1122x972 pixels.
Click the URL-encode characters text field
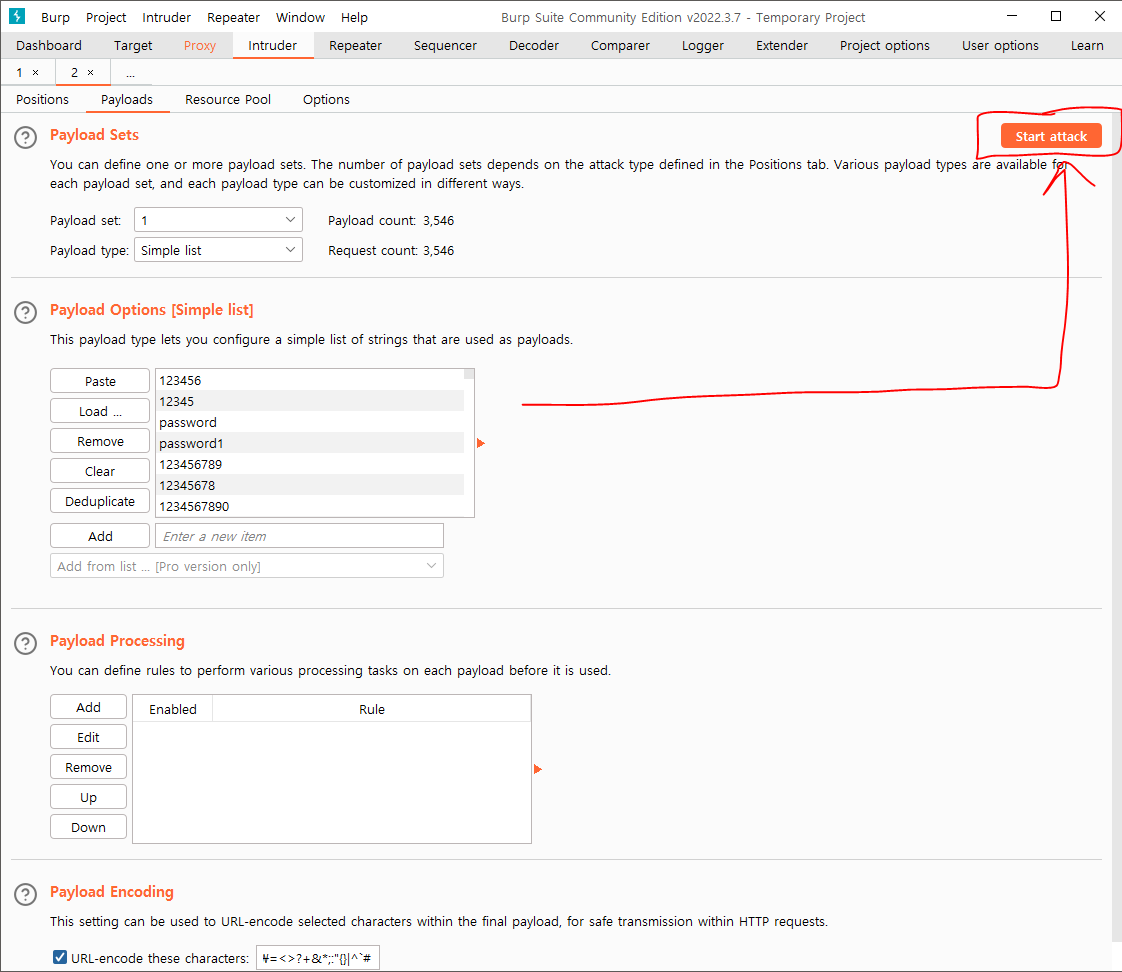318,958
